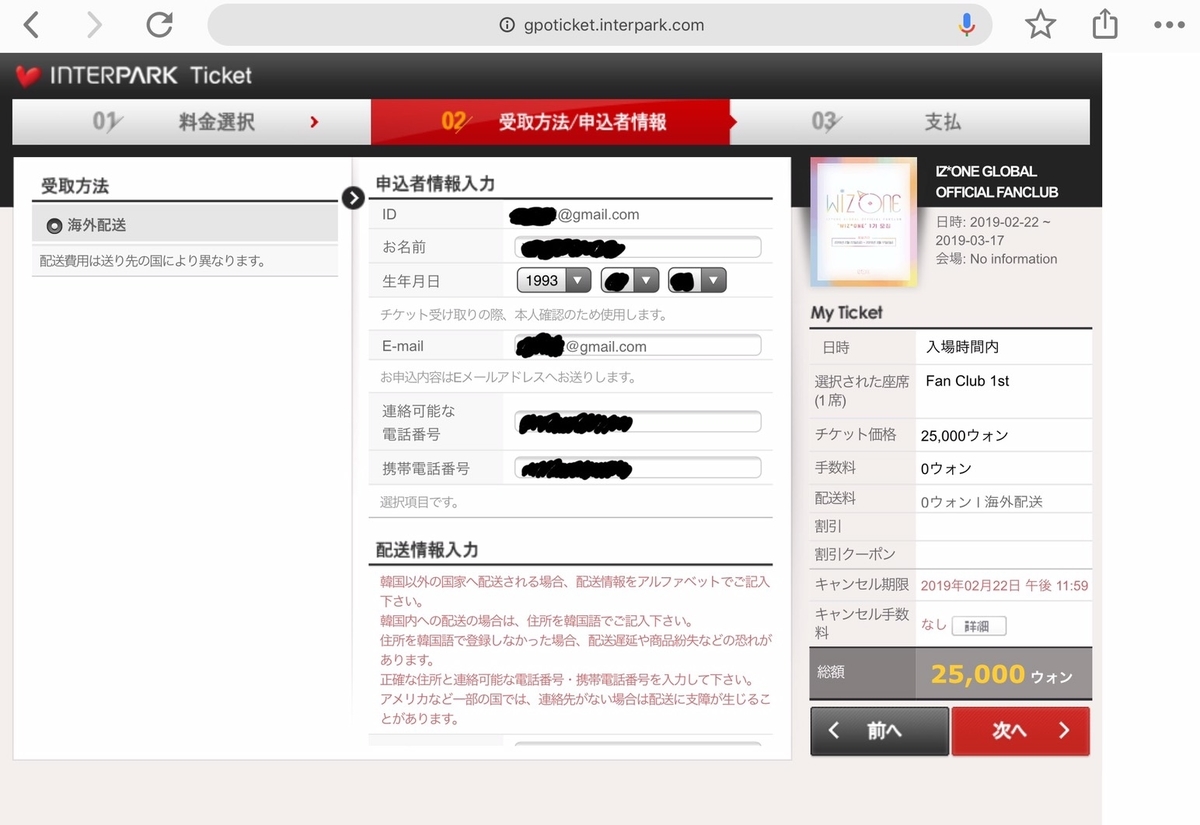
Task: Tap the browser forward arrow
Action: [x=95, y=25]
